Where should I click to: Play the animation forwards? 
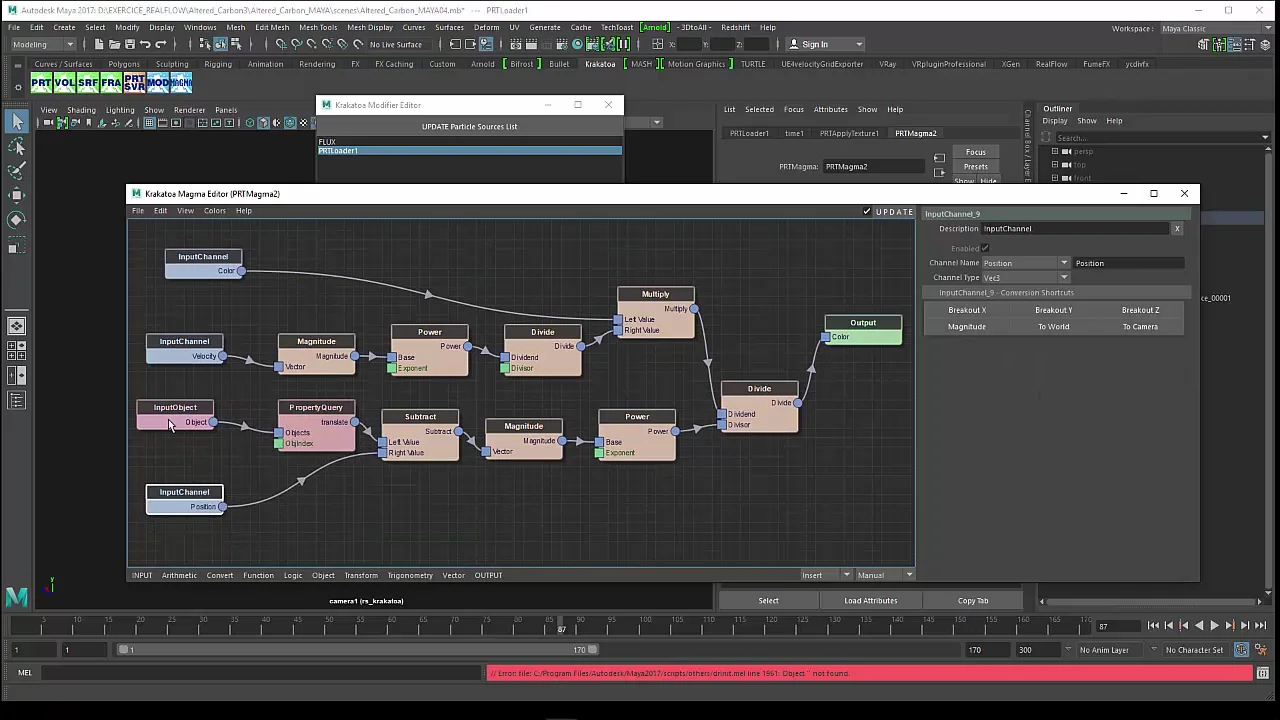click(x=1214, y=626)
